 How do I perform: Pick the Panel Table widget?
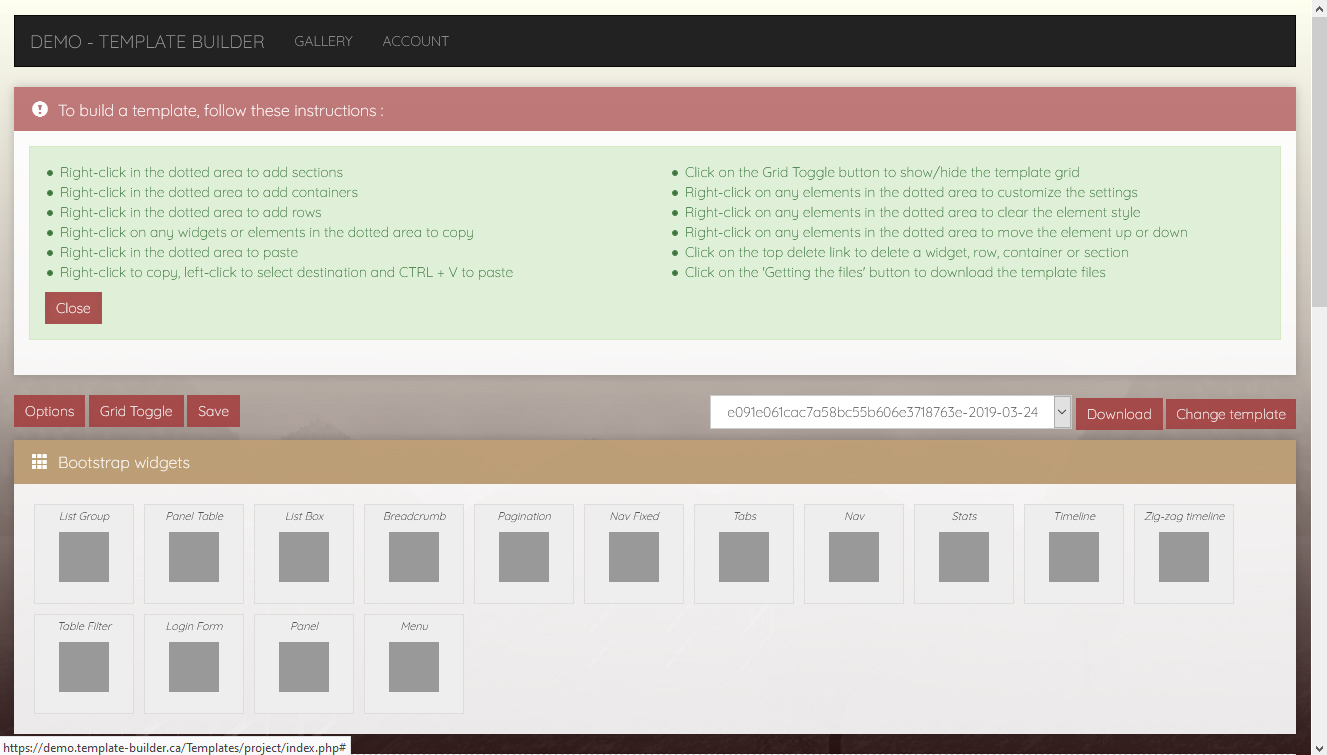pyautogui.click(x=194, y=554)
